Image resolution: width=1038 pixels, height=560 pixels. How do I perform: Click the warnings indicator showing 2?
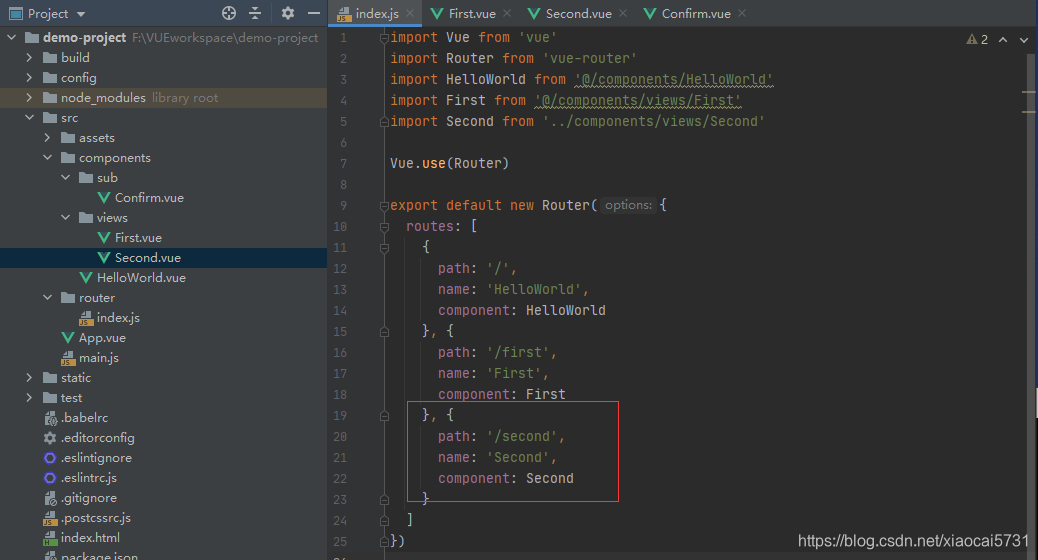pos(977,40)
